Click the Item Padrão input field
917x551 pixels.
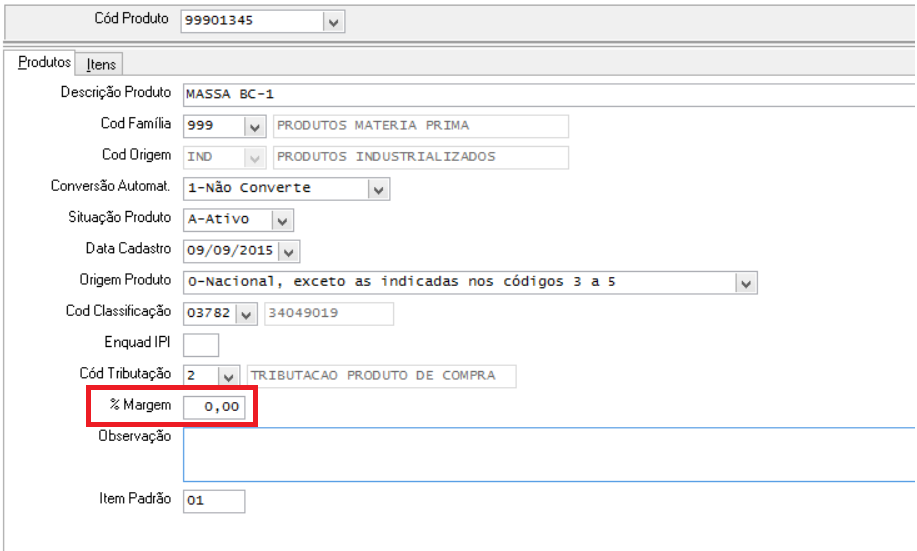214,500
